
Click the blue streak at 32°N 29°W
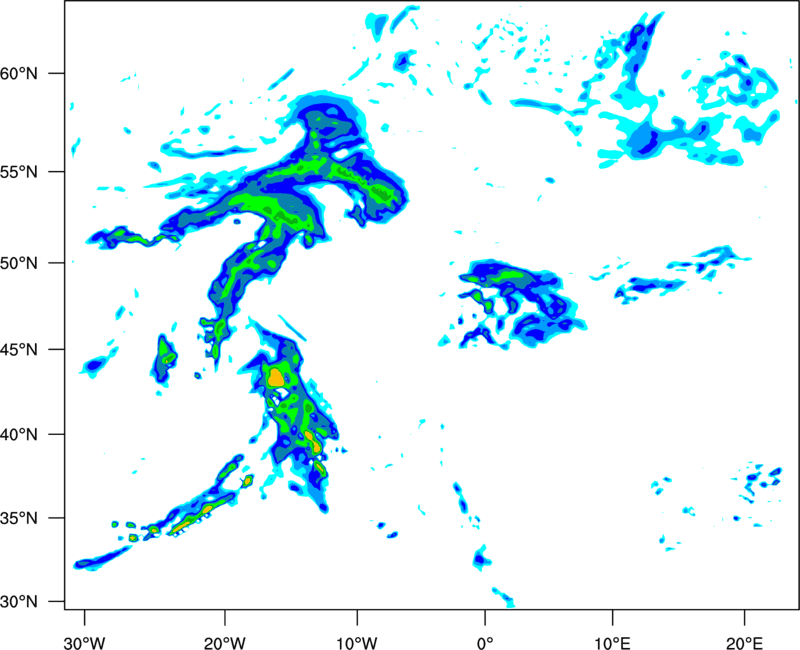pos(101,558)
